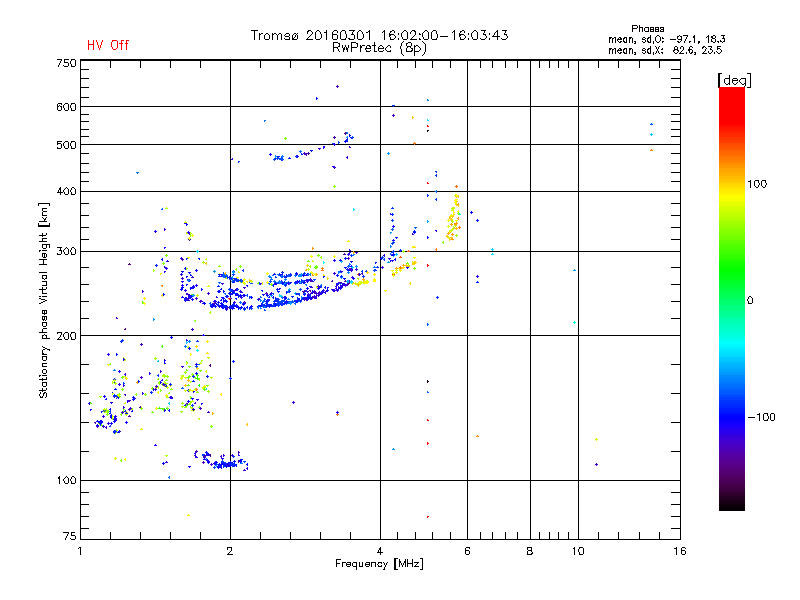Select the plot title 'Tromsø 20160301 16:02:00-16:03:43'

click(x=379, y=35)
